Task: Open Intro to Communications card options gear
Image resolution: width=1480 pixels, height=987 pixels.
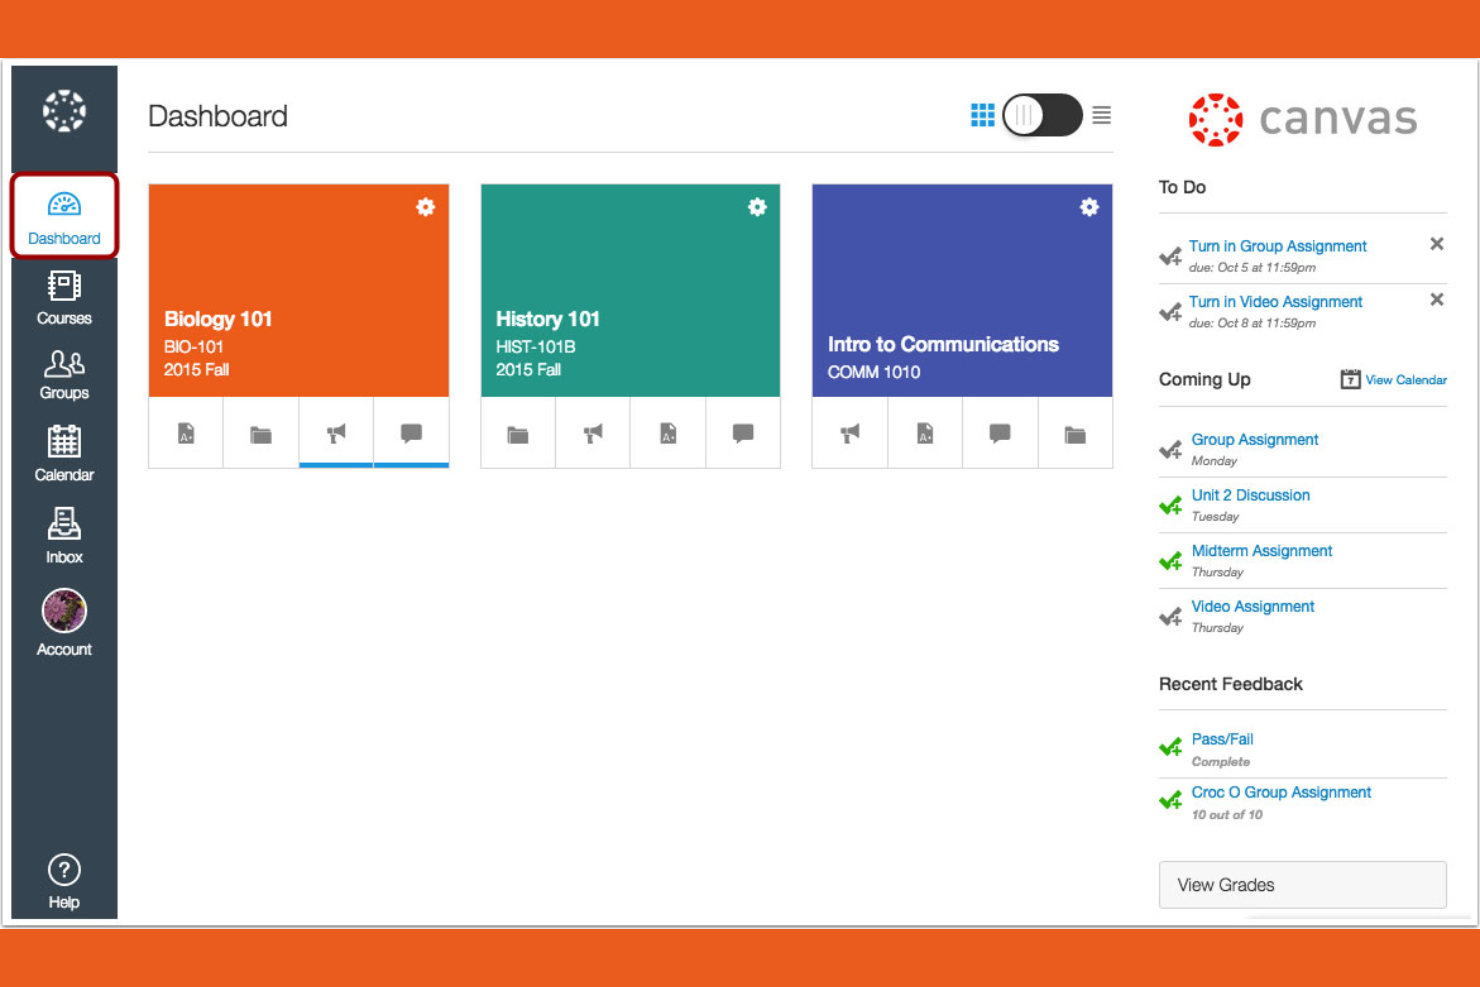Action: (1089, 207)
